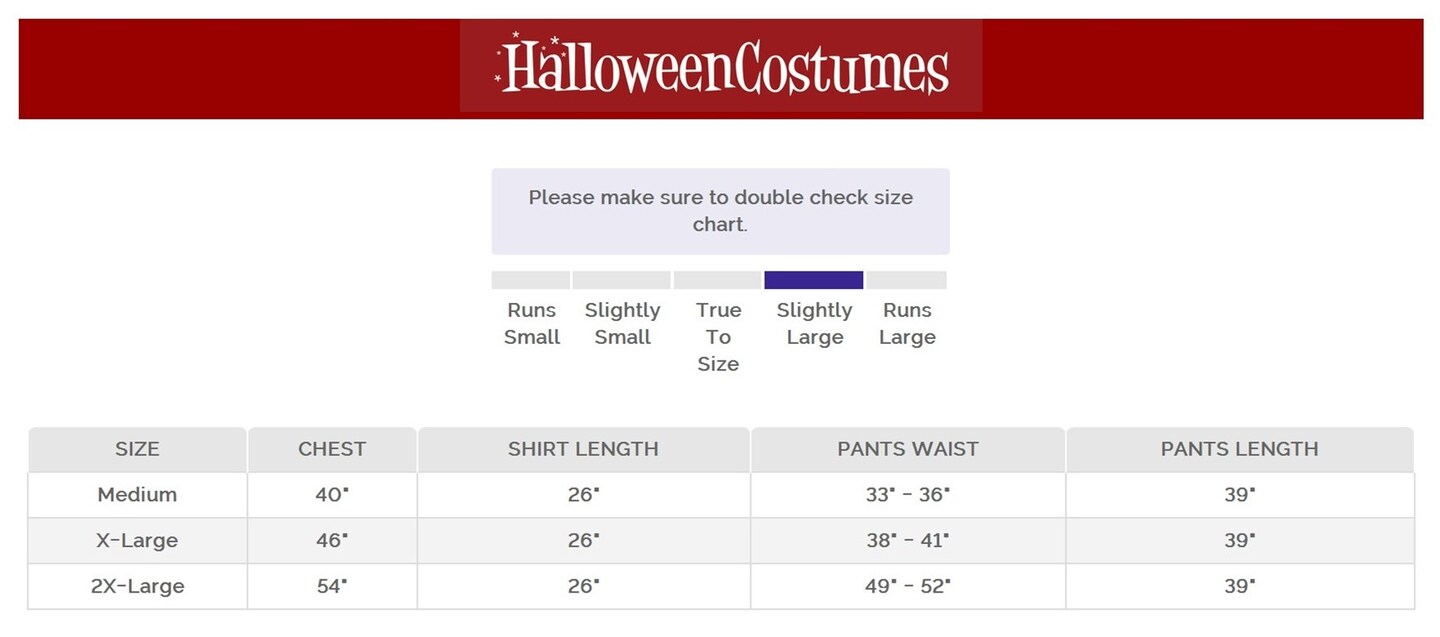Click the HalloweenCostumes logo

pyautogui.click(x=721, y=66)
